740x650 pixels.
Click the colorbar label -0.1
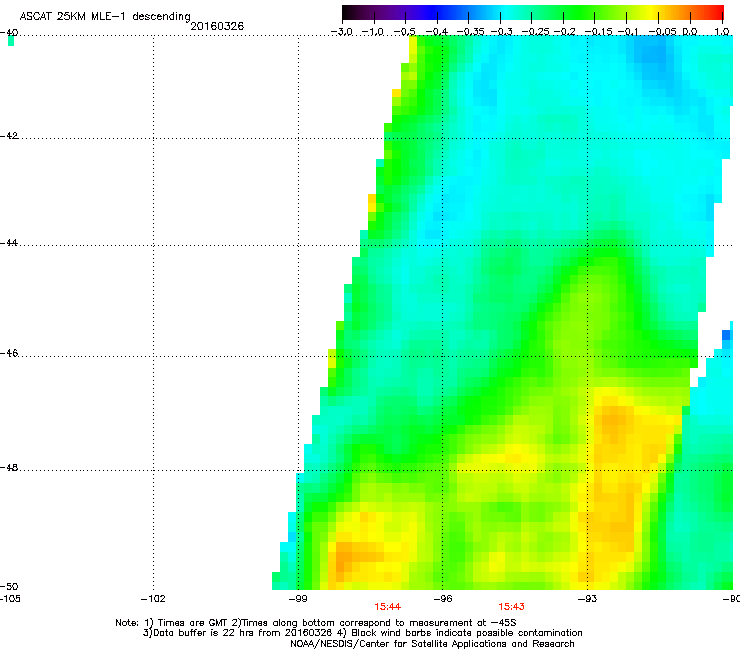click(628, 32)
